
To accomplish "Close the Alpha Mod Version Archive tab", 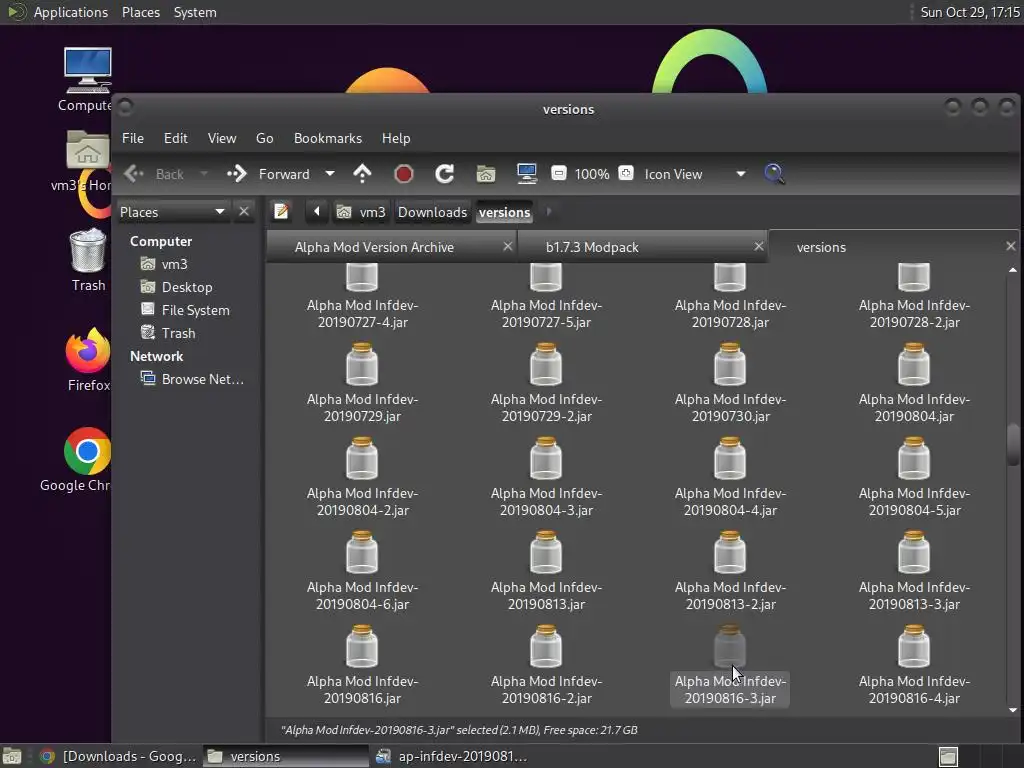I will (507, 246).
